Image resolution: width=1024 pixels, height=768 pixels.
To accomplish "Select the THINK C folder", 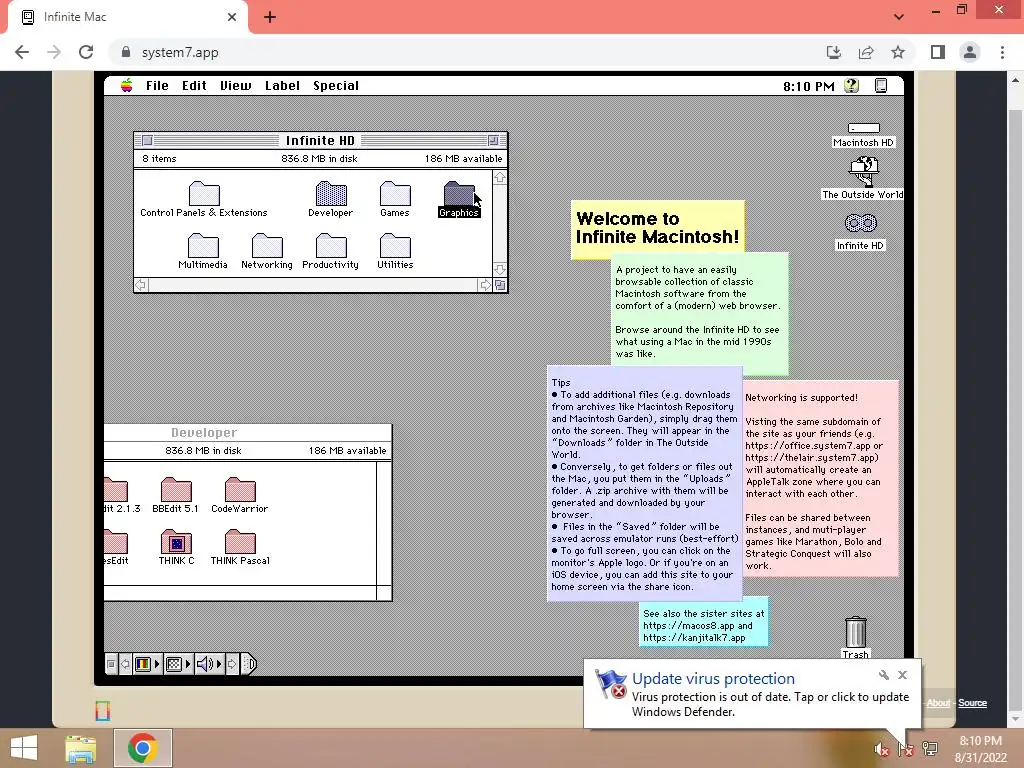I will [176, 542].
